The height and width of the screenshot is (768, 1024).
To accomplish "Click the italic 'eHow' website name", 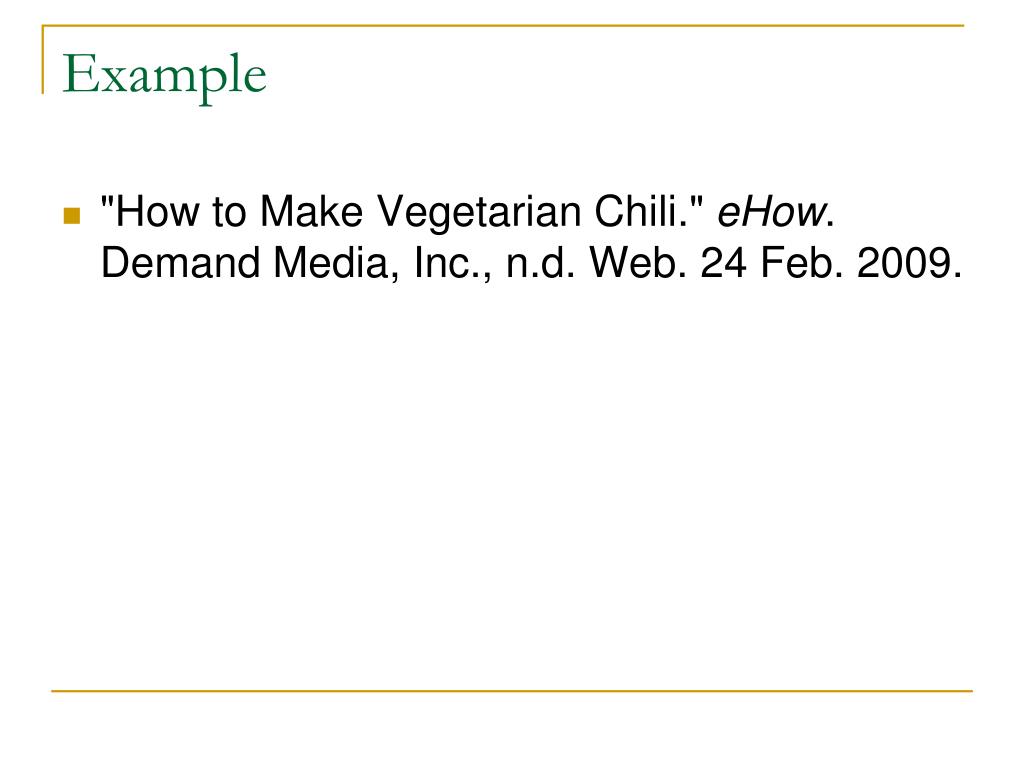I will tap(771, 212).
